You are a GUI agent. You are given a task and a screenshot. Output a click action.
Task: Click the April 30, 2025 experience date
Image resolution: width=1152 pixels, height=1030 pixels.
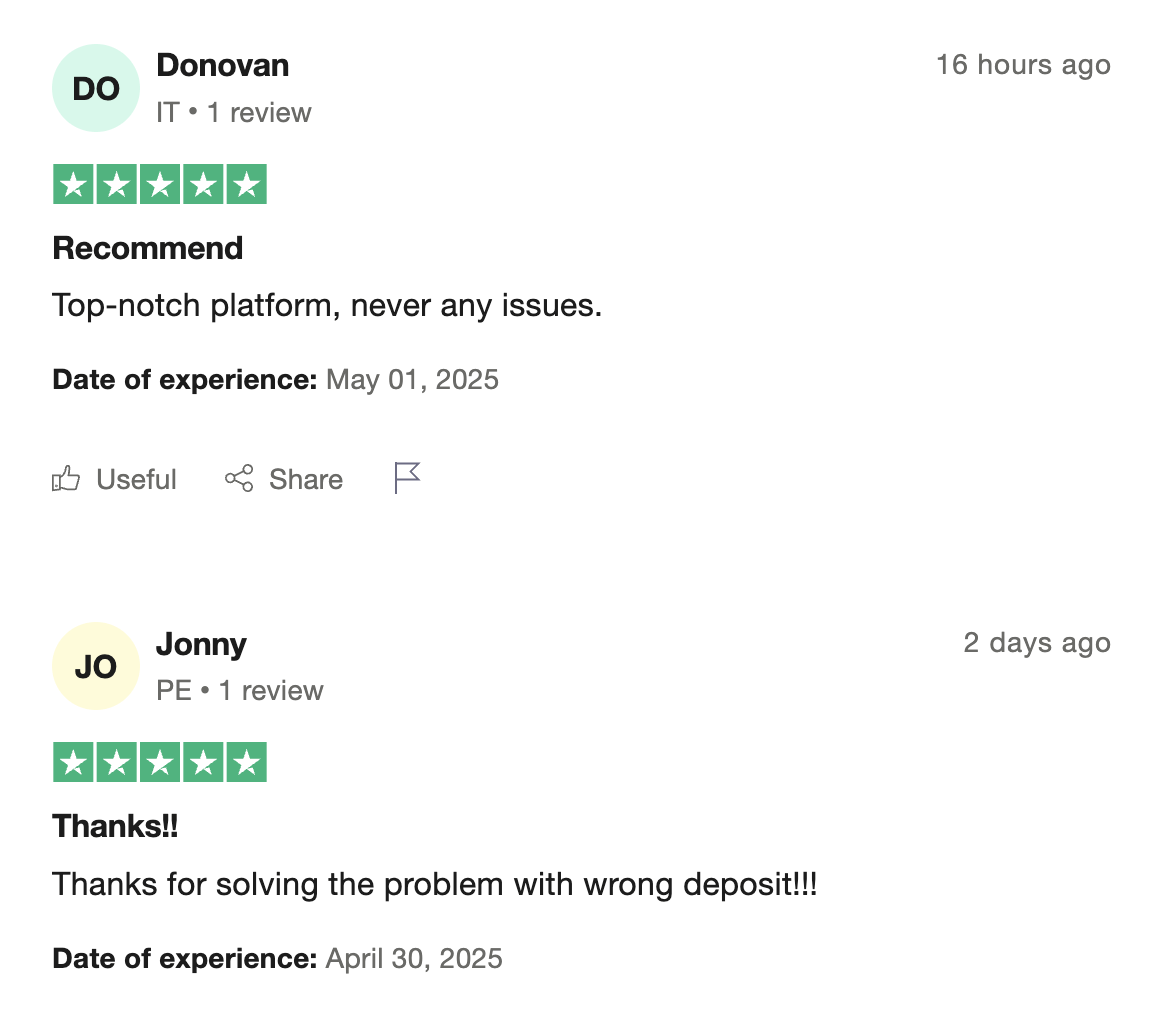click(x=414, y=959)
